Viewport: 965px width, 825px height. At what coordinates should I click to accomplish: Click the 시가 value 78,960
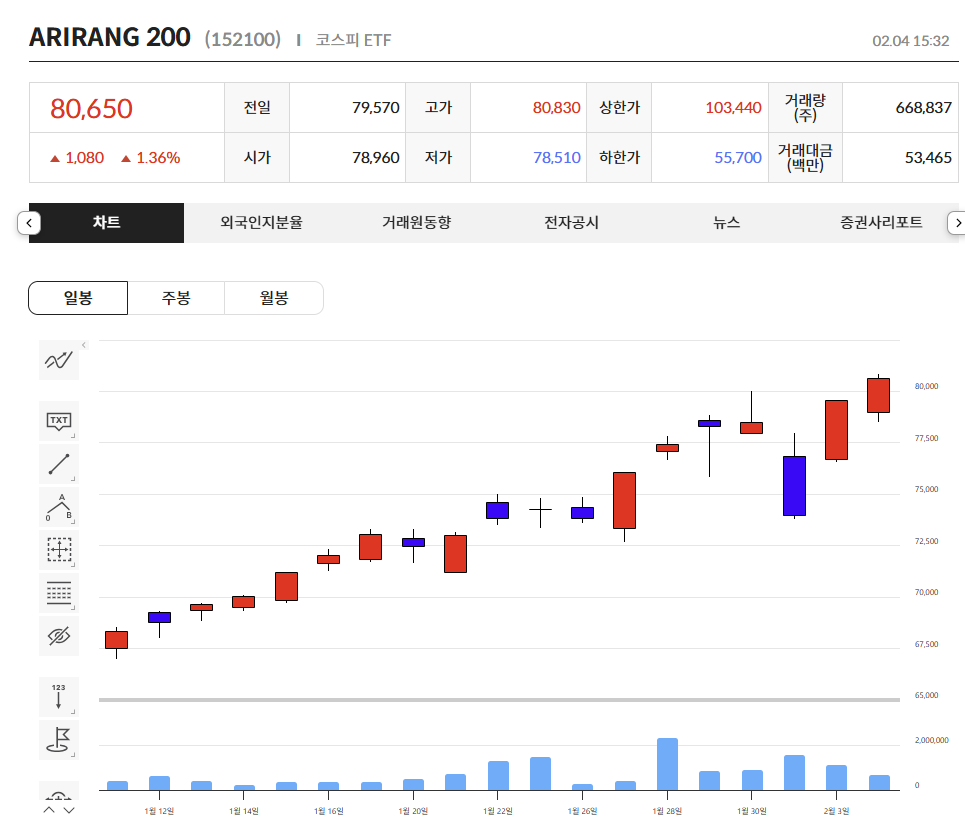pyautogui.click(x=375, y=158)
